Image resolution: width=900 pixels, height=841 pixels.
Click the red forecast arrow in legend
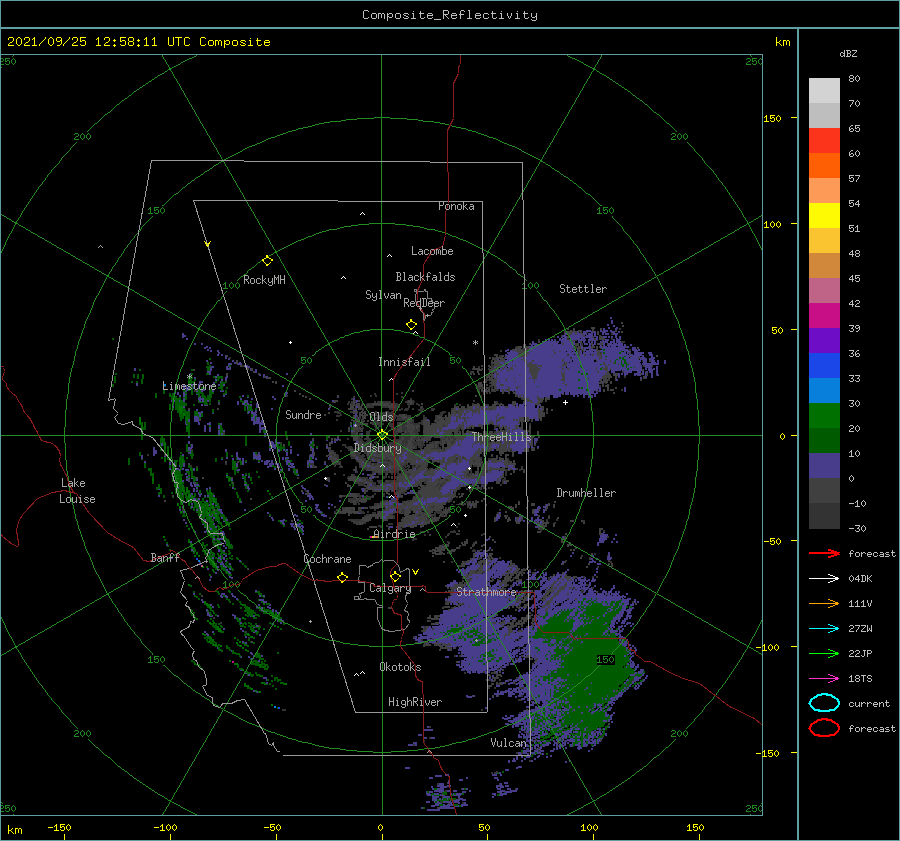click(824, 553)
